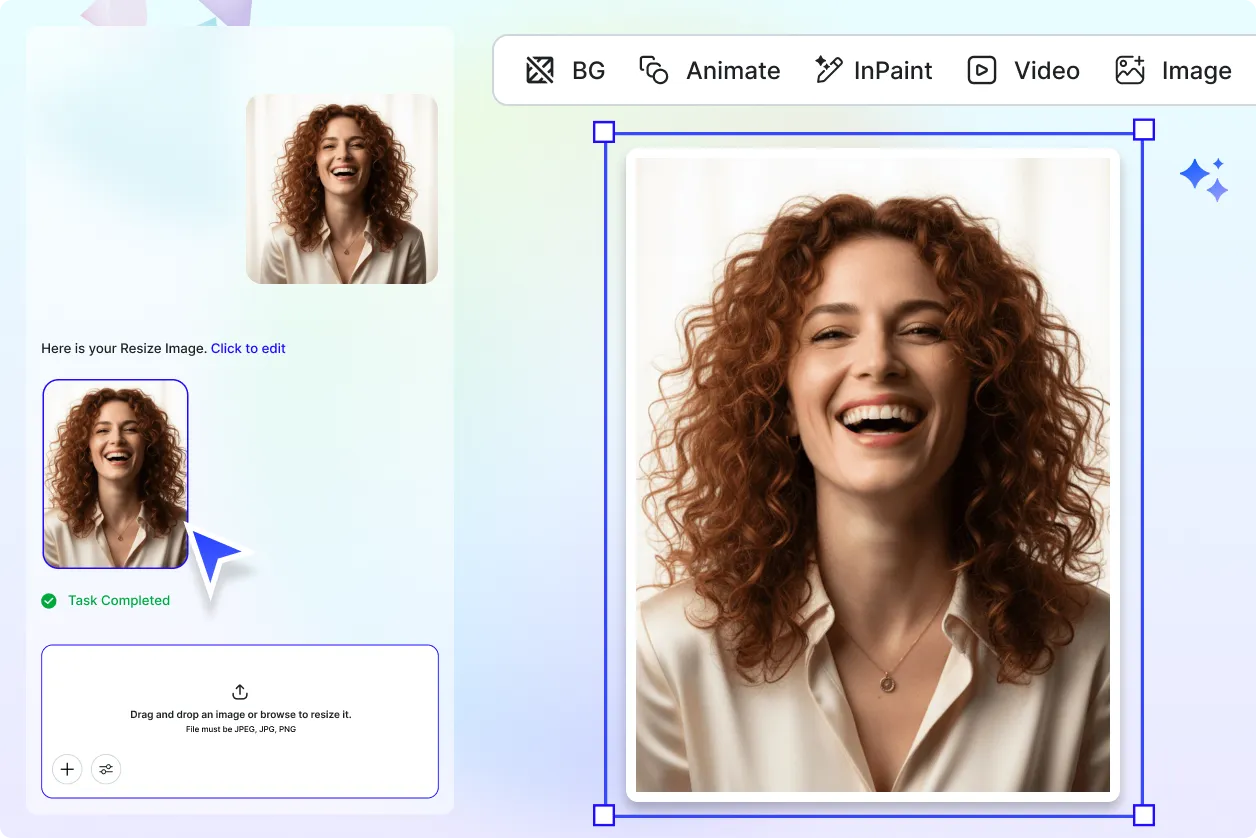Click the Image tool icon
Image resolution: width=1256 pixels, height=838 pixels.
[x=1130, y=71]
